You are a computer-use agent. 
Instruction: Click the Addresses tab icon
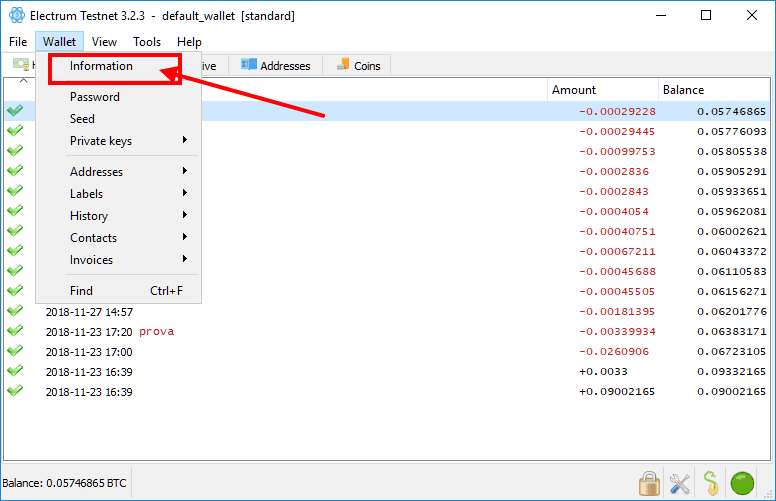pos(248,64)
